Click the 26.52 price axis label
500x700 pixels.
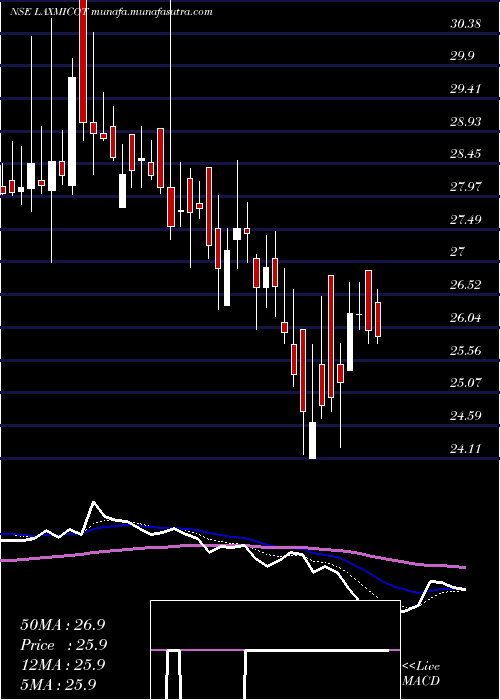tap(466, 285)
